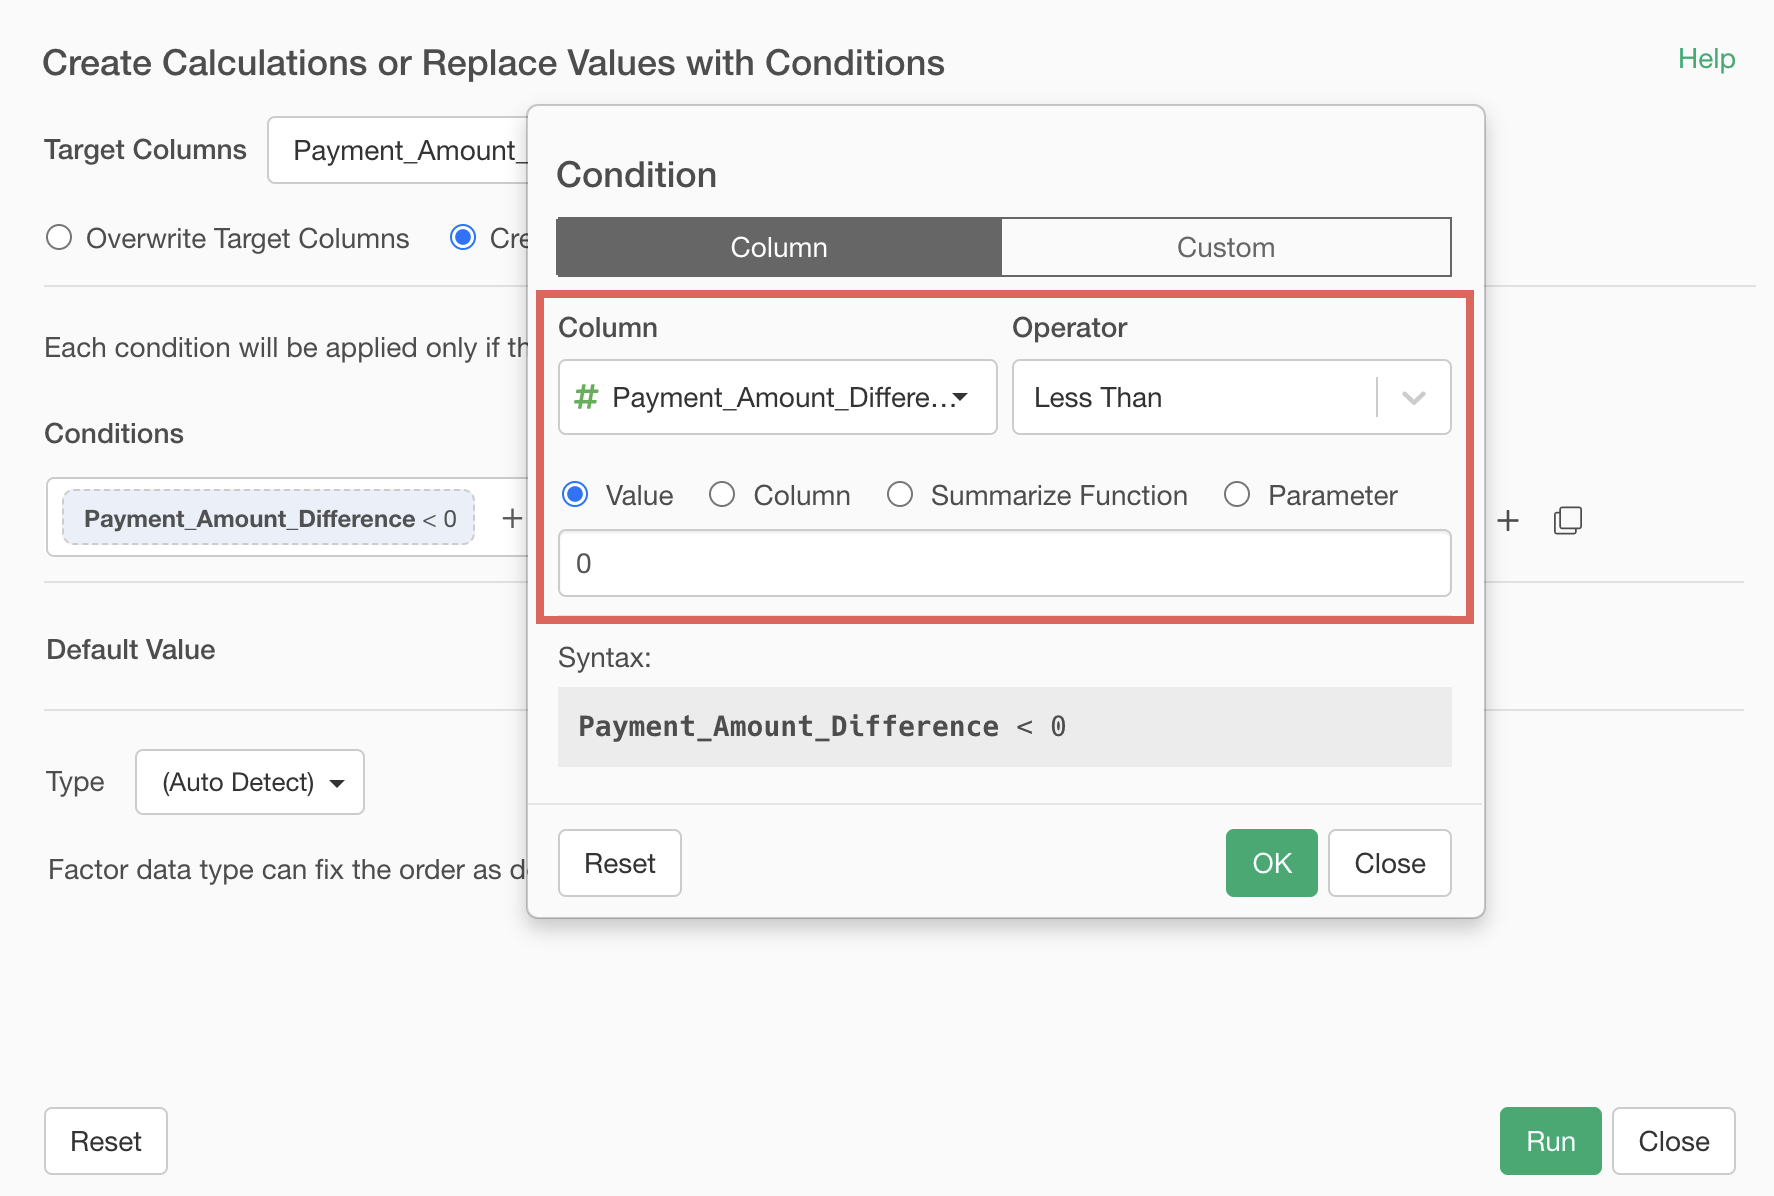Screen dimensions: 1774x1196
Task: Select the Payment_Amount_Difference < 0 condition chip
Action: coord(268,518)
